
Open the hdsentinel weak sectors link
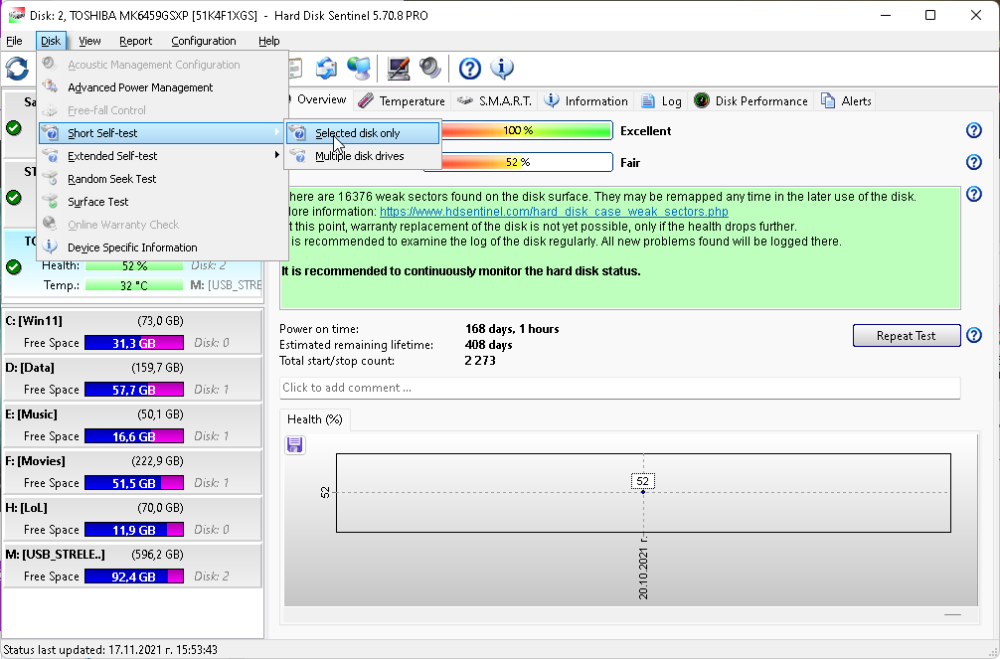point(554,211)
